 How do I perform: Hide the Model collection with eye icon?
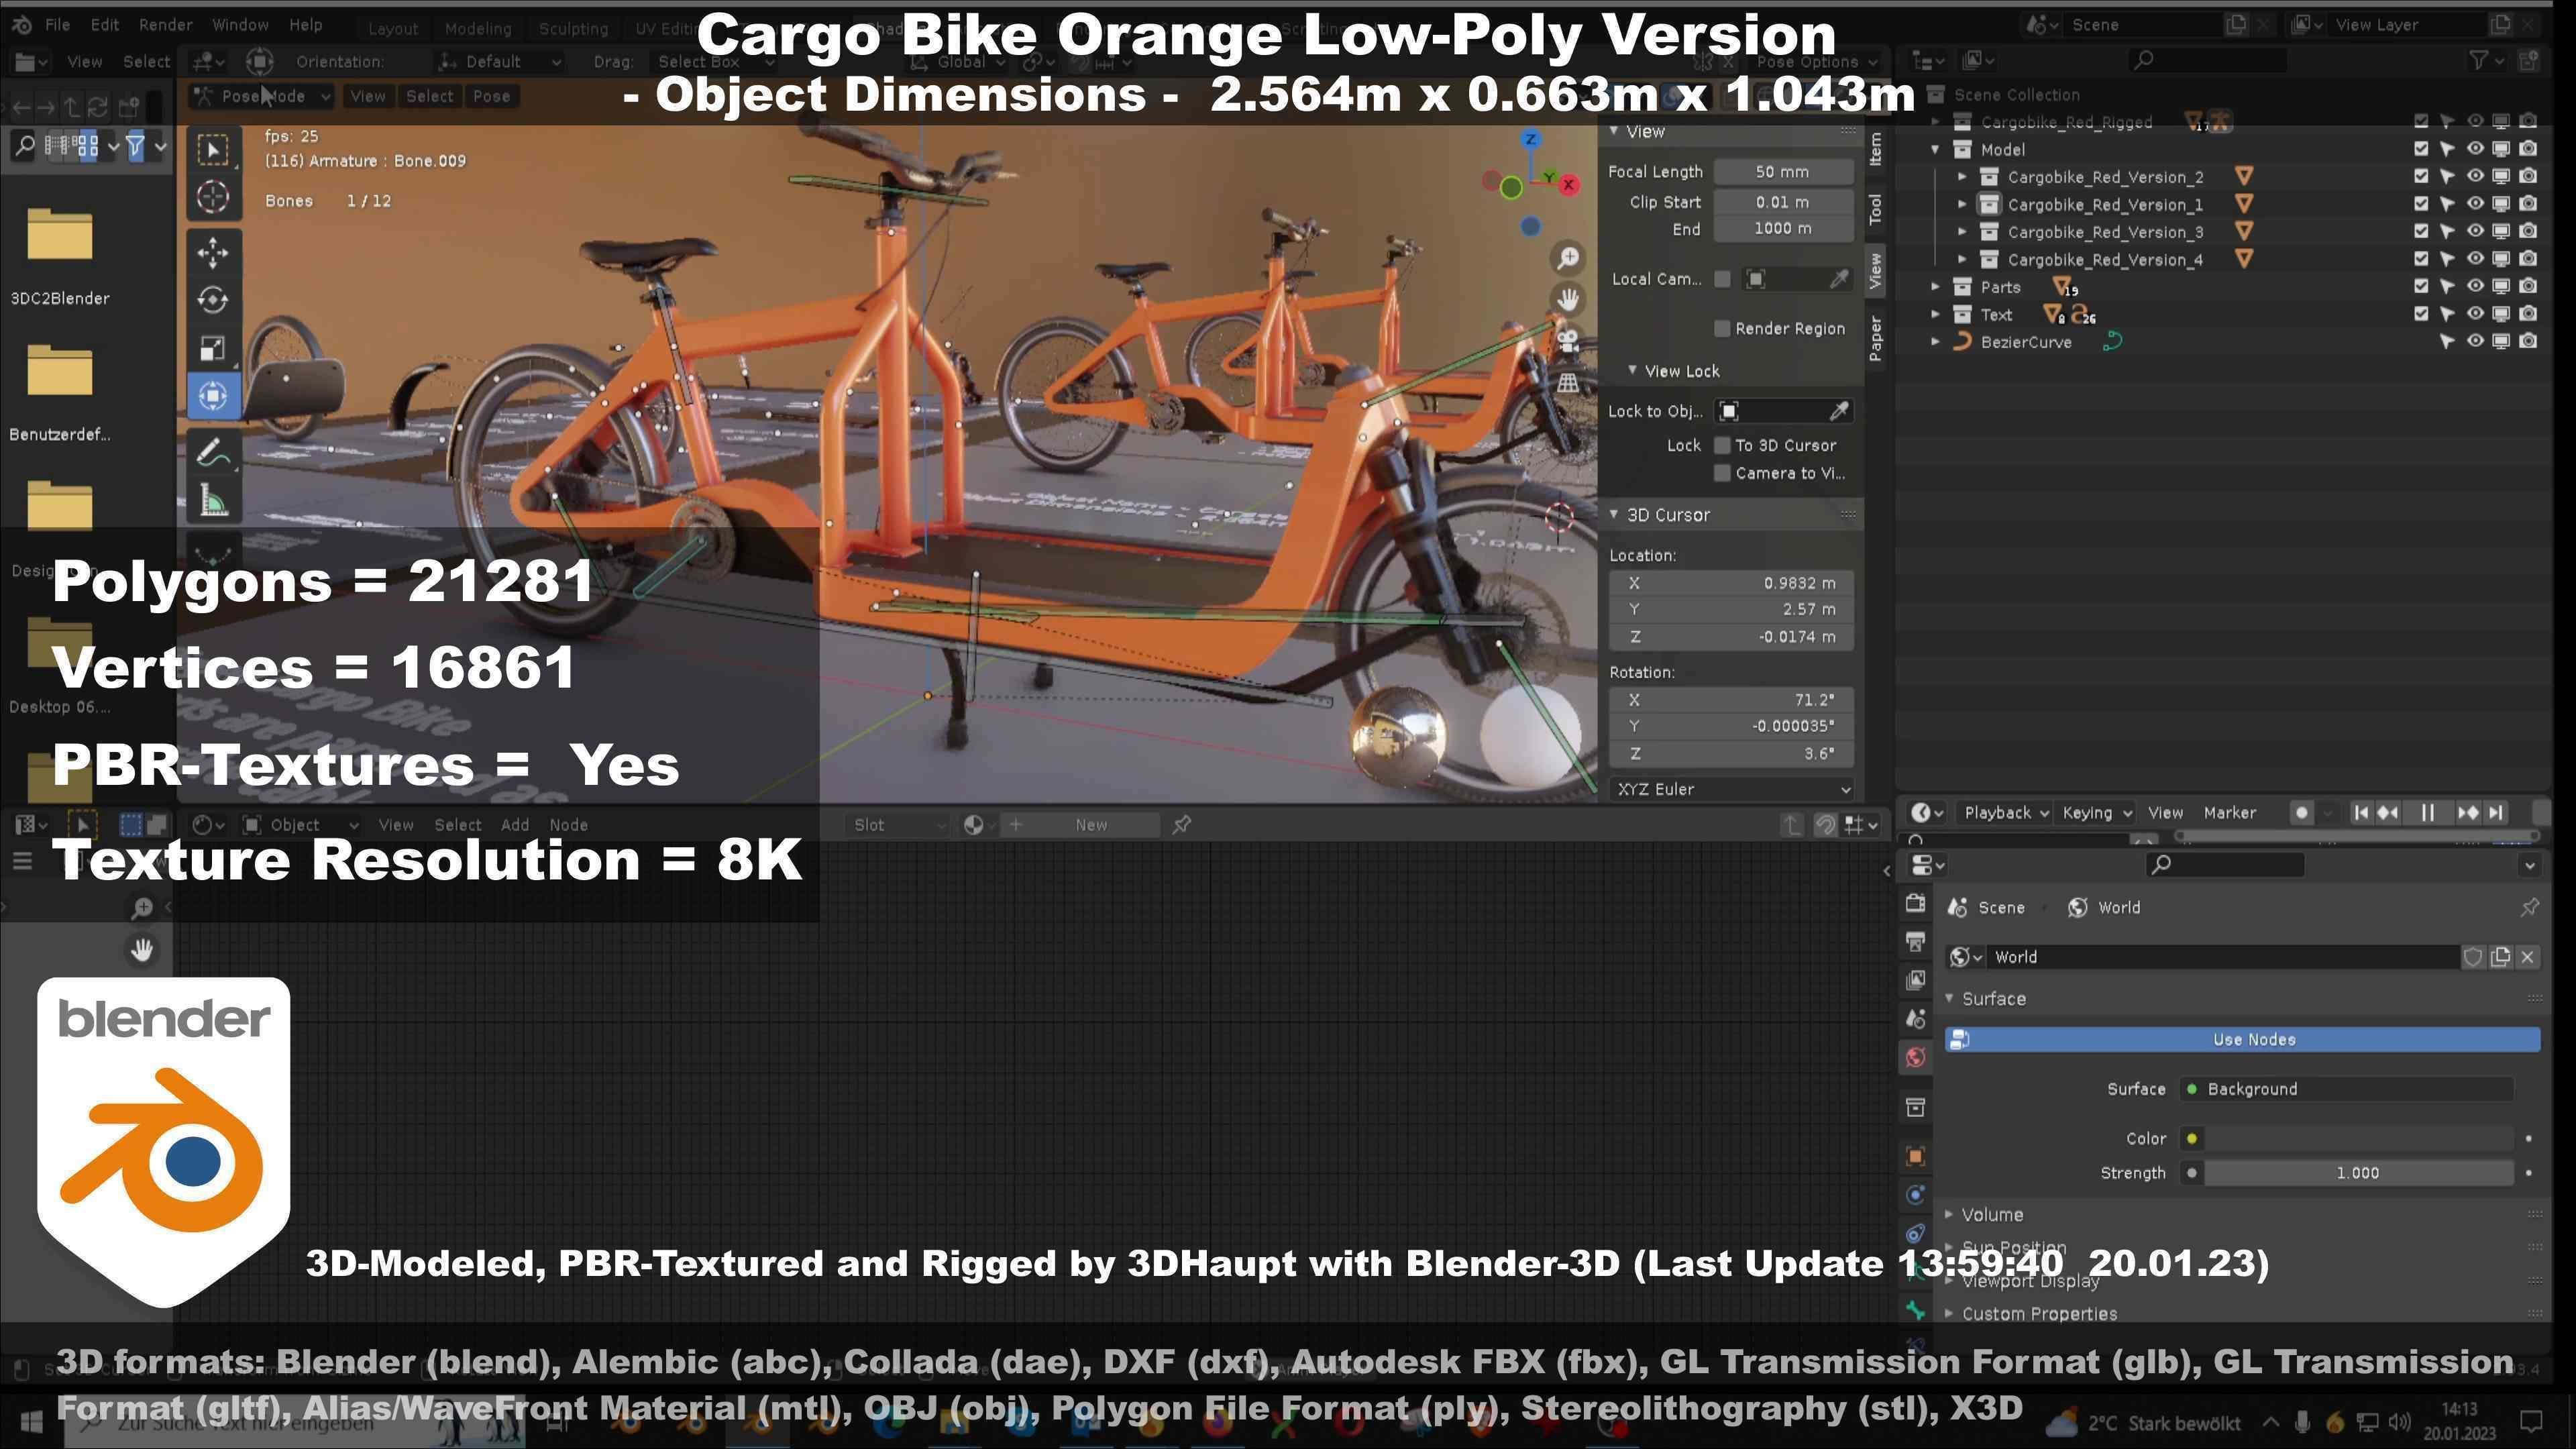[x=2474, y=149]
